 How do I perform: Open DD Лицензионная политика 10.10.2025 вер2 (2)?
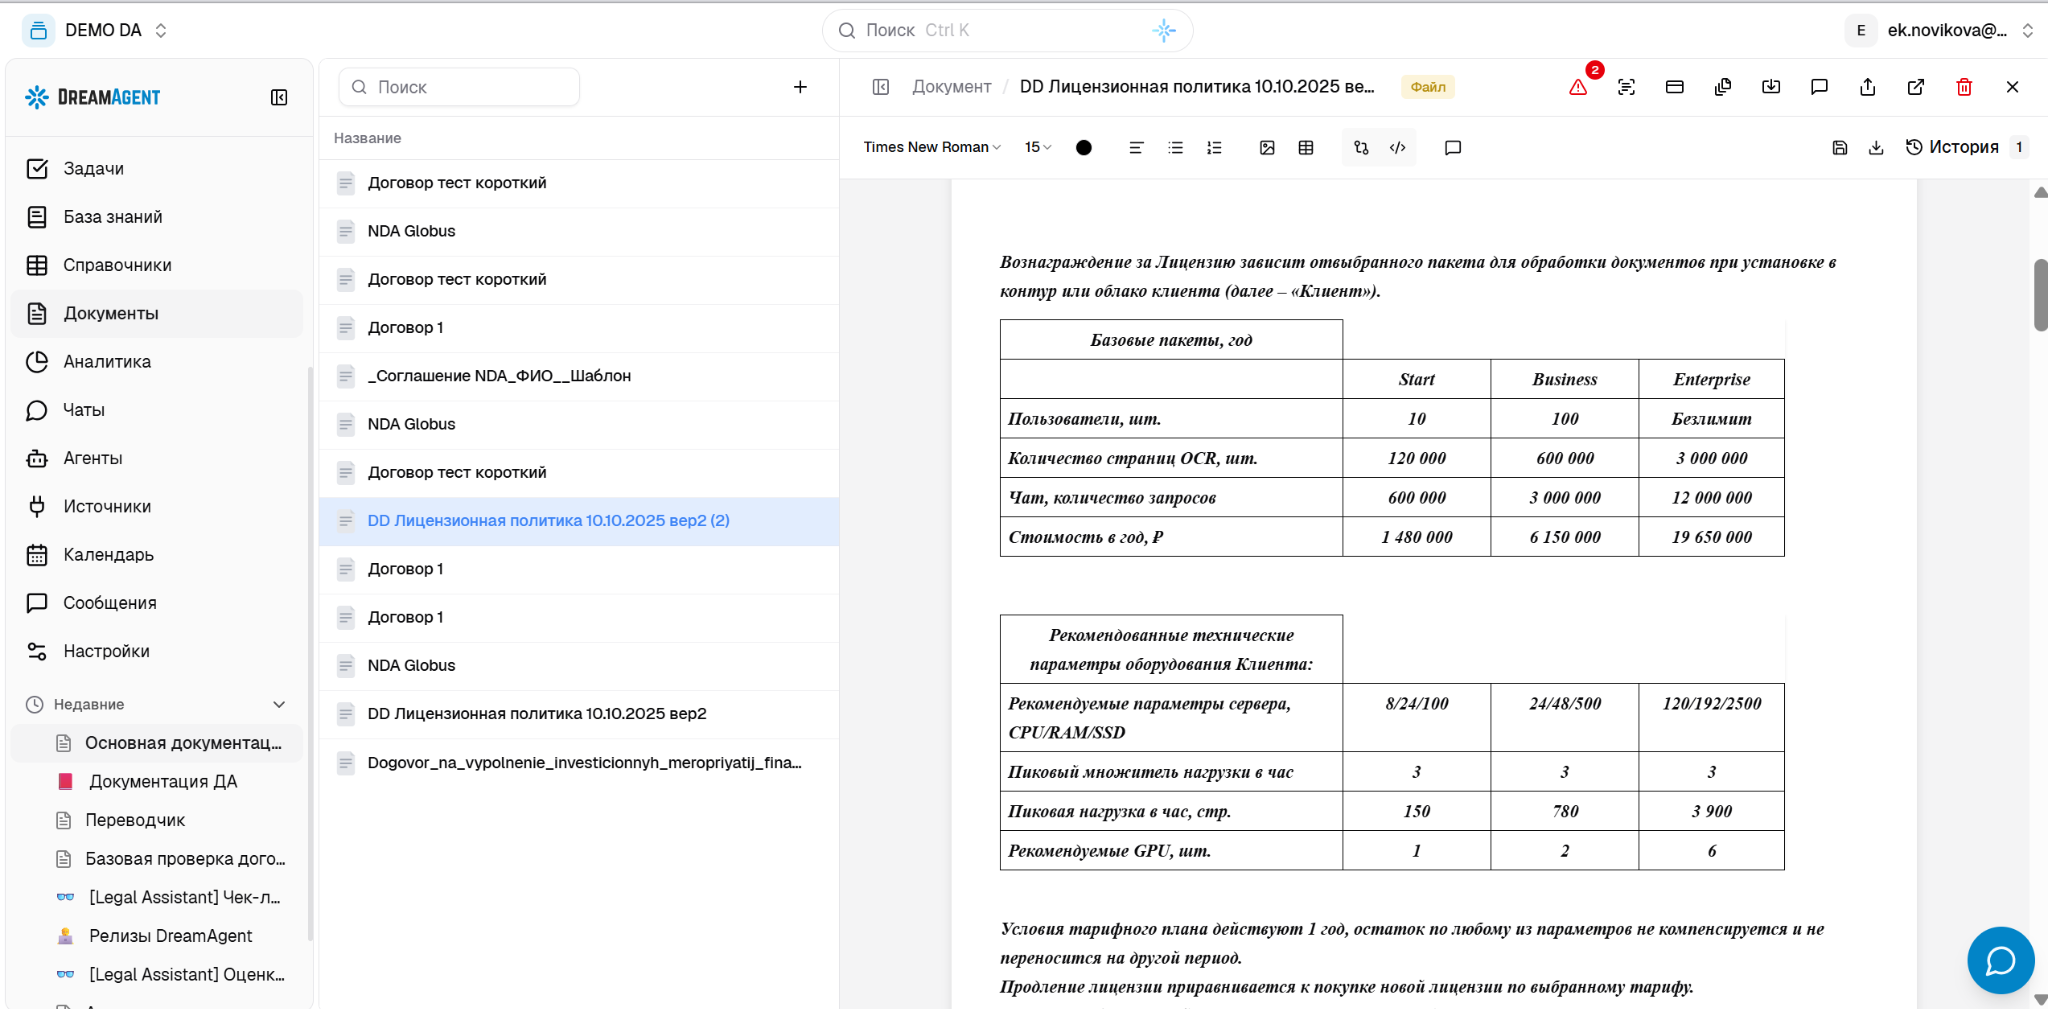click(x=579, y=521)
